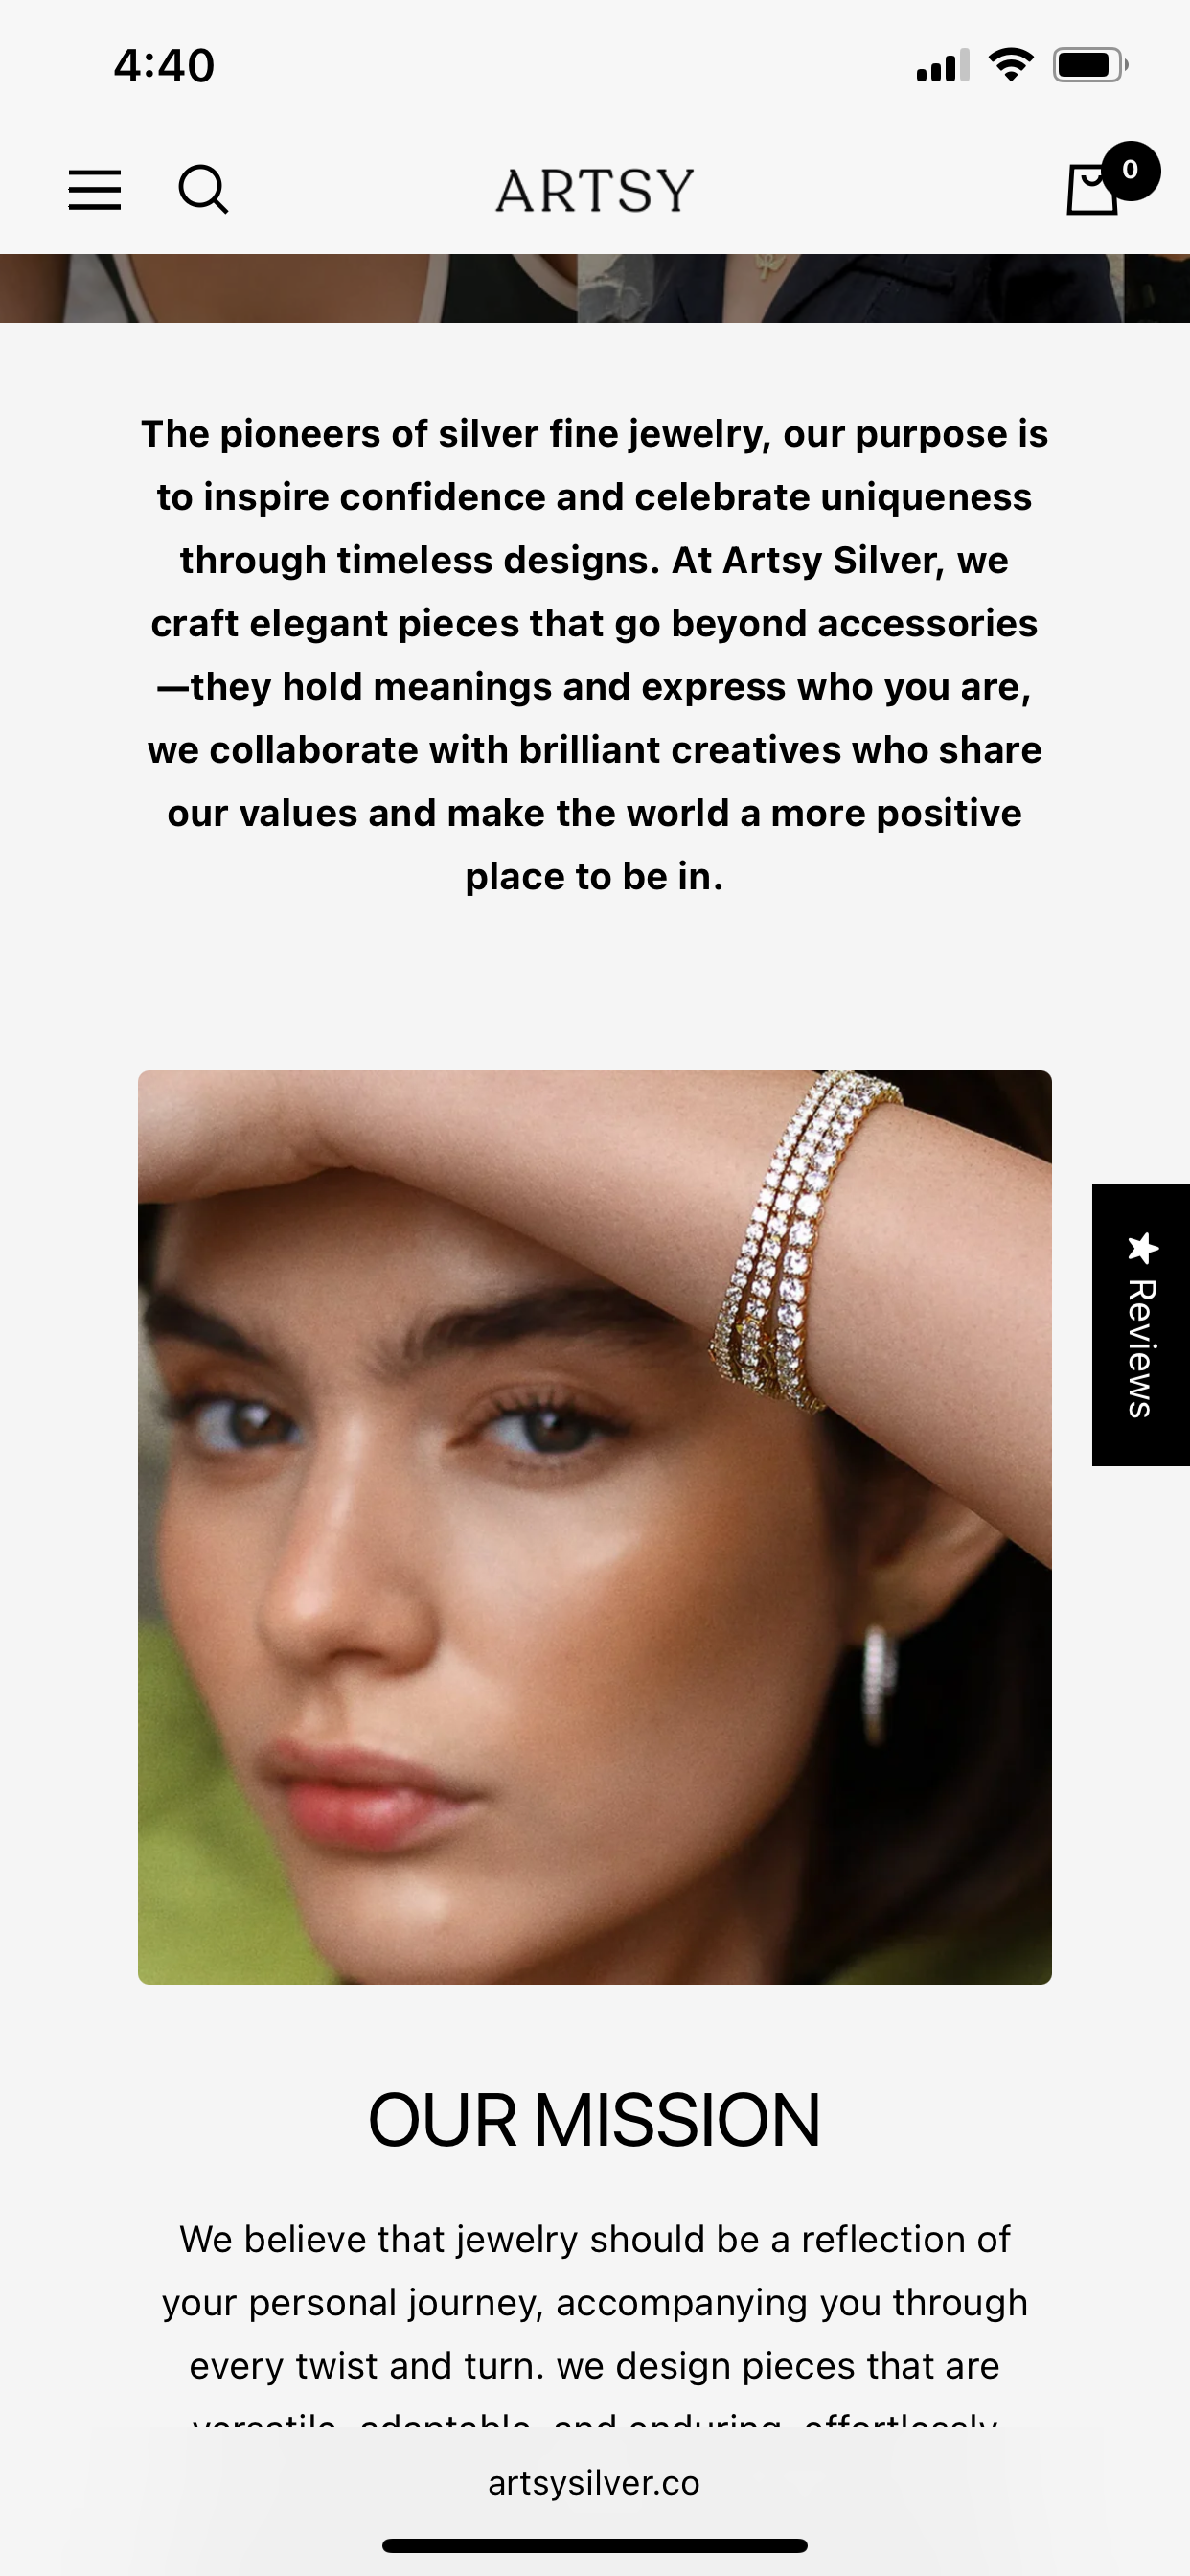1190x2576 pixels.
Task: Tap the OUR MISSION heading
Action: (x=595, y=2119)
